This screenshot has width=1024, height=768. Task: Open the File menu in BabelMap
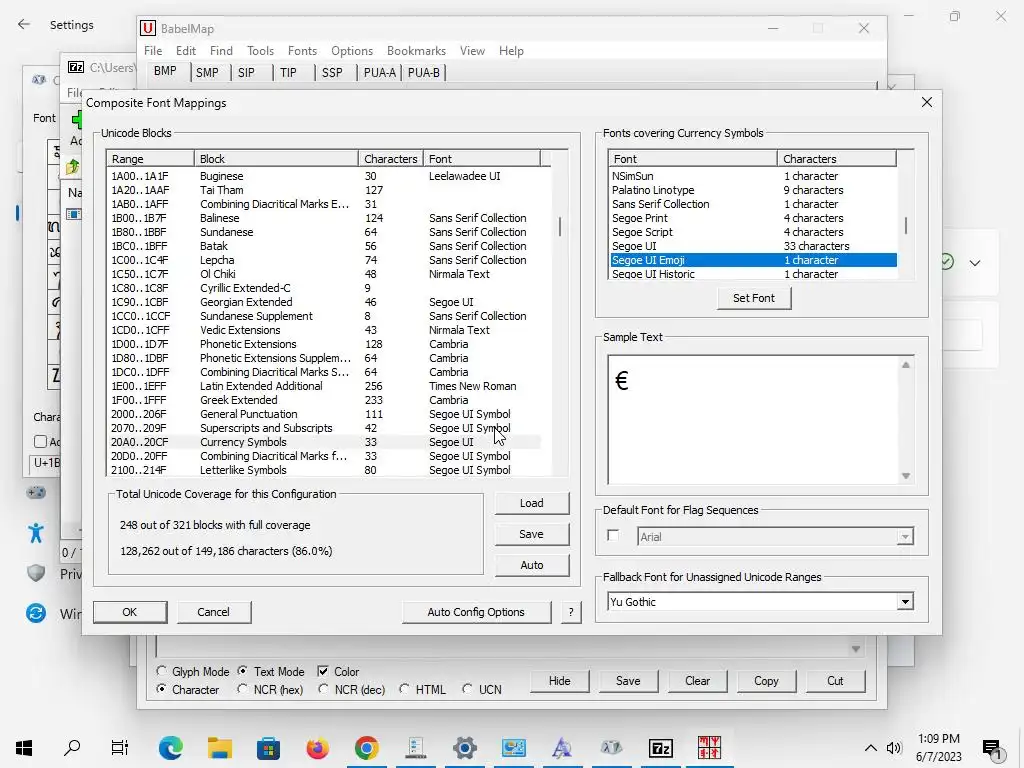[153, 51]
